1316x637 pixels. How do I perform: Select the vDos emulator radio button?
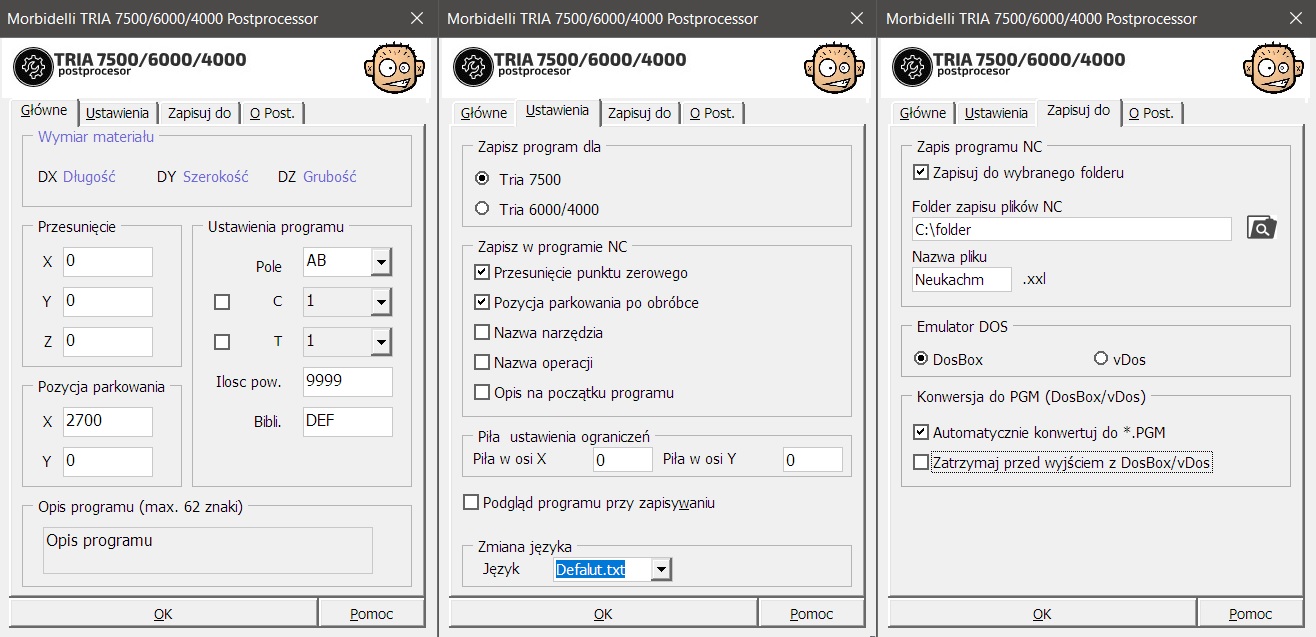(x=1101, y=358)
